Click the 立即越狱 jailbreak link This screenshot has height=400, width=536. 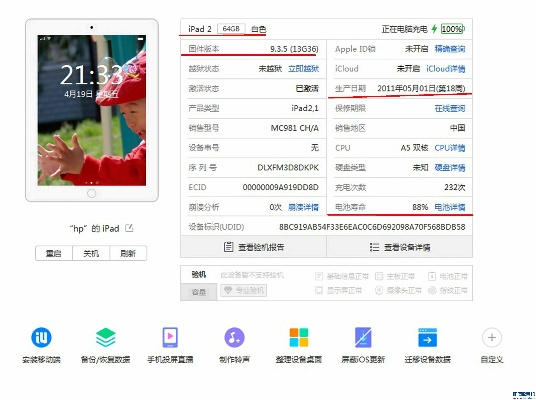click(303, 69)
